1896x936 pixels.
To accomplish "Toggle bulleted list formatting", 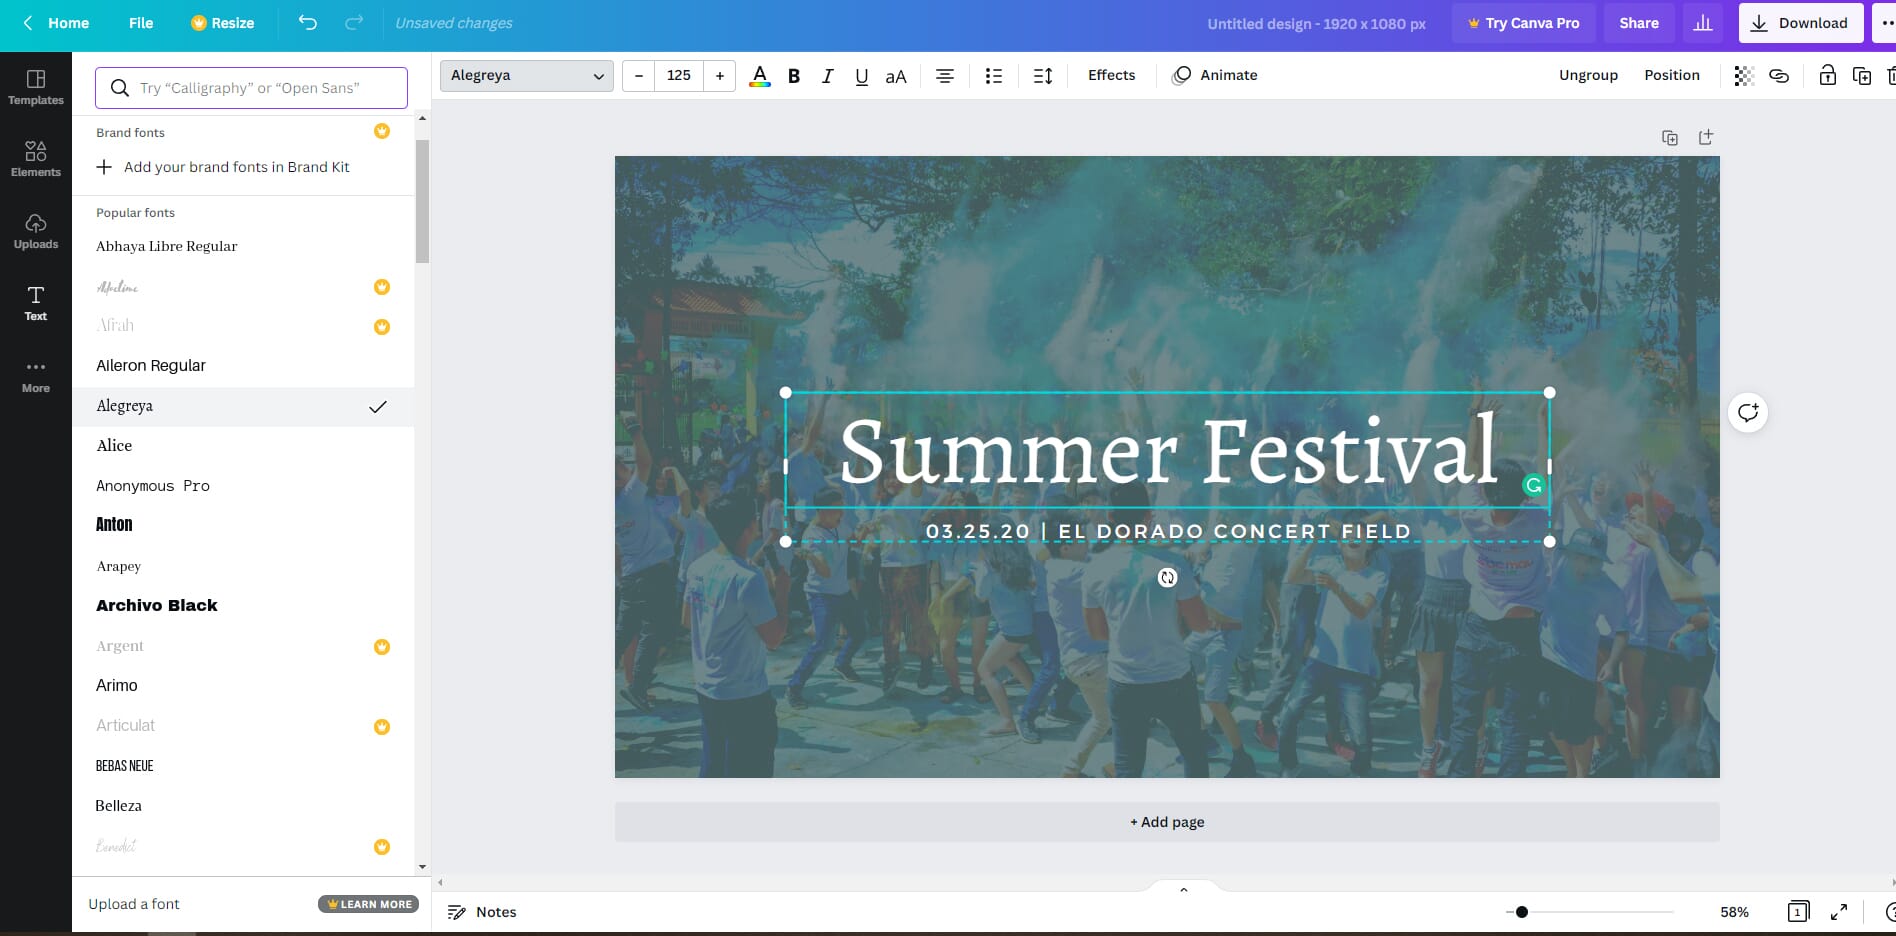I will pos(993,76).
